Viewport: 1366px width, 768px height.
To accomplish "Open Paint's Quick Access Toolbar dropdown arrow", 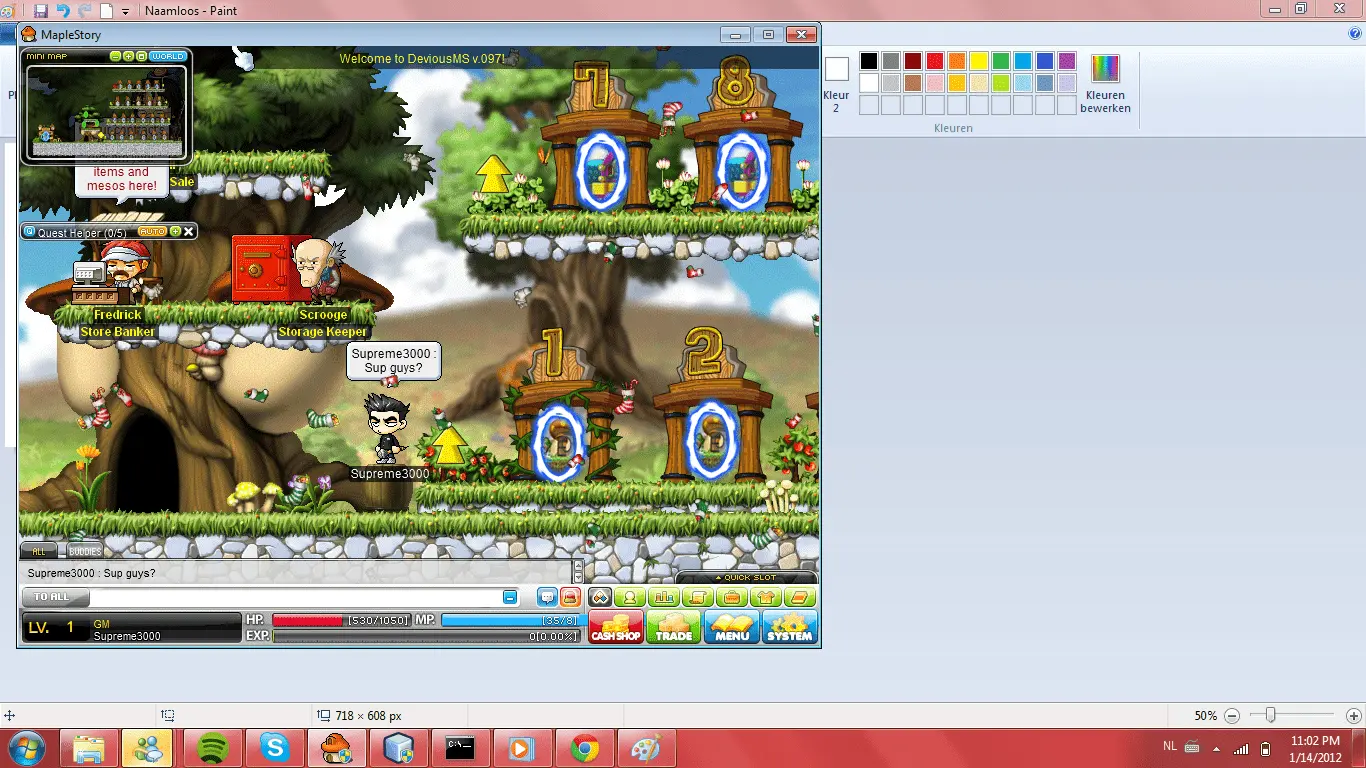I will tap(125, 11).
